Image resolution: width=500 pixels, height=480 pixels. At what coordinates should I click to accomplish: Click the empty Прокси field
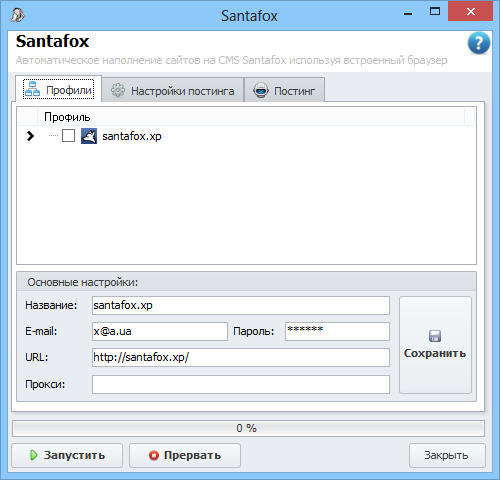coord(241,384)
